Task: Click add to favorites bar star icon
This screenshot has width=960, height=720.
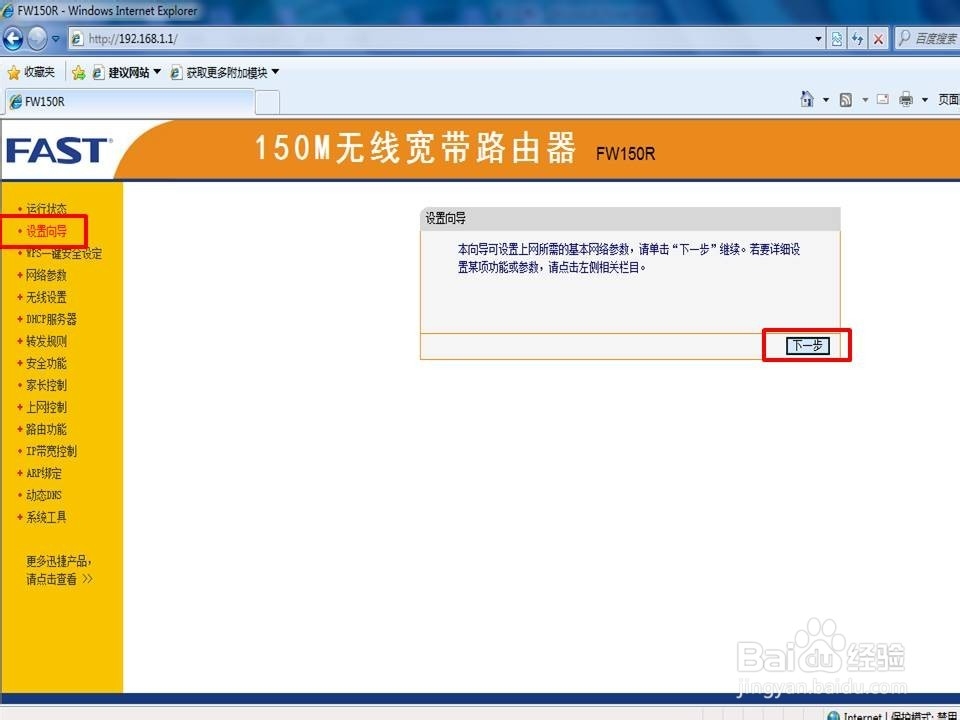Action: (78, 73)
